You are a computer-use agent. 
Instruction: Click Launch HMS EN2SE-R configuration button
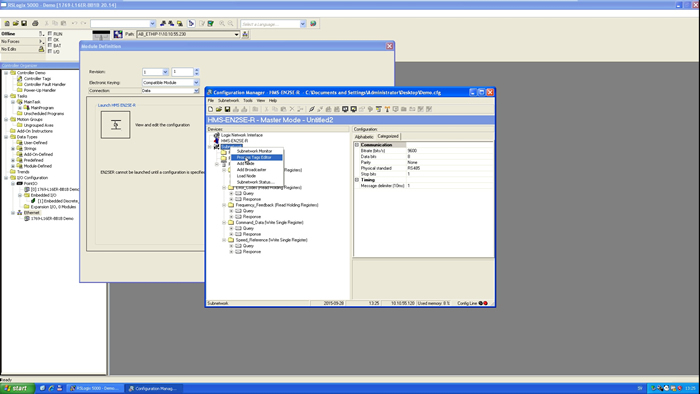pos(116,125)
